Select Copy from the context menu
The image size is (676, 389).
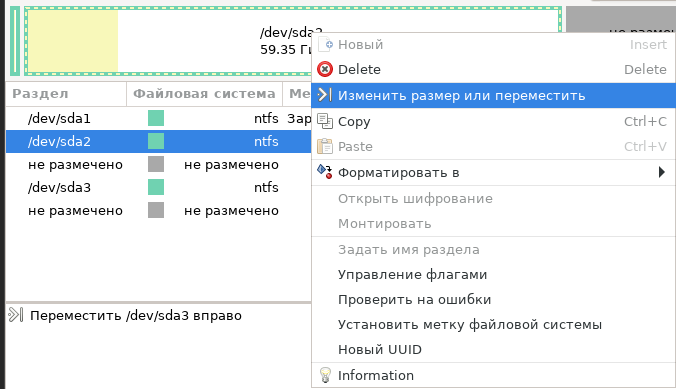(x=493, y=122)
